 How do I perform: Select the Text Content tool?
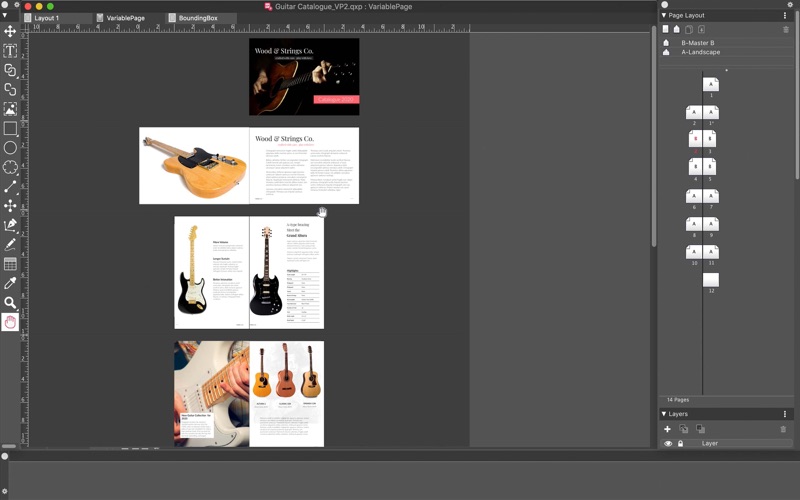click(10, 51)
